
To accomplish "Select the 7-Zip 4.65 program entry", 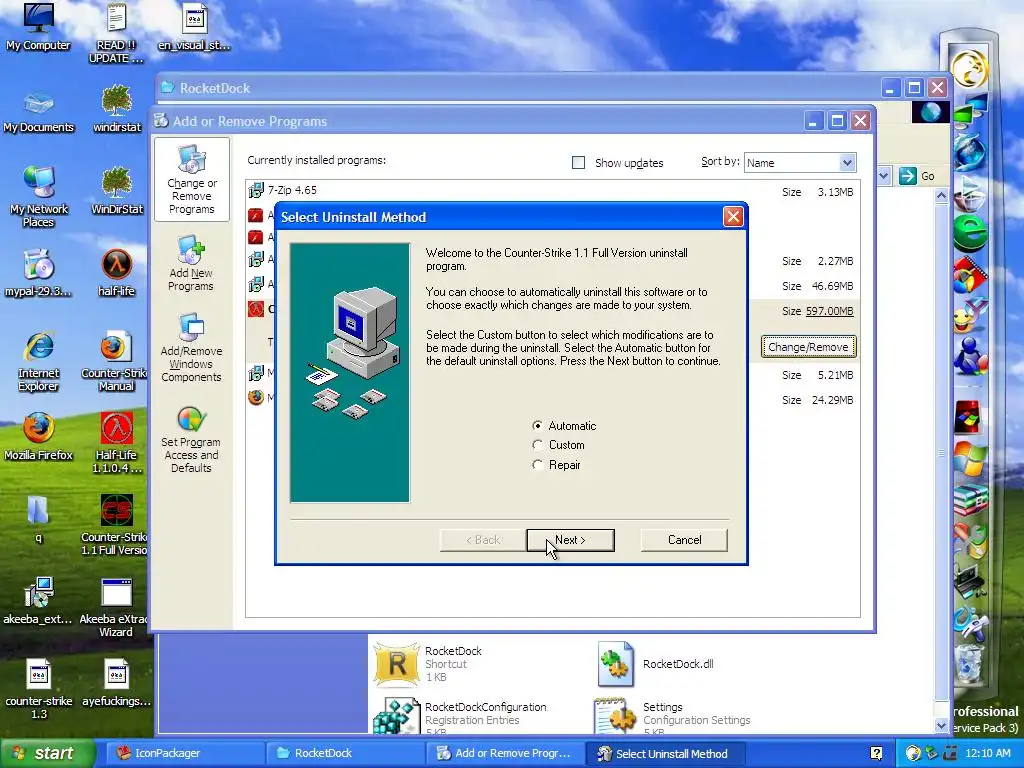I will click(x=553, y=191).
